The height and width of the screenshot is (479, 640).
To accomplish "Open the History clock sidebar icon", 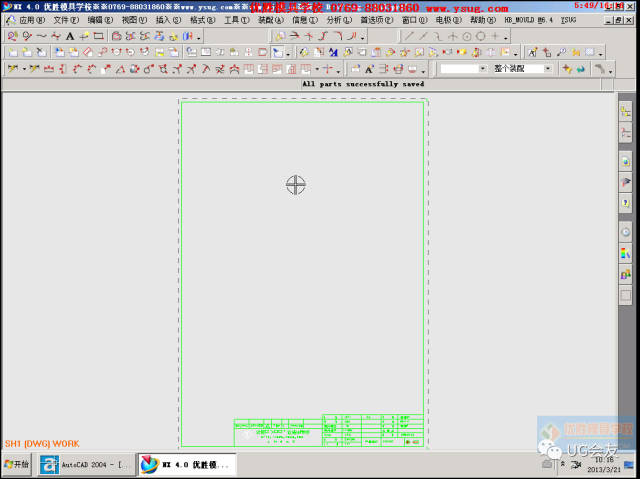I will 626,232.
